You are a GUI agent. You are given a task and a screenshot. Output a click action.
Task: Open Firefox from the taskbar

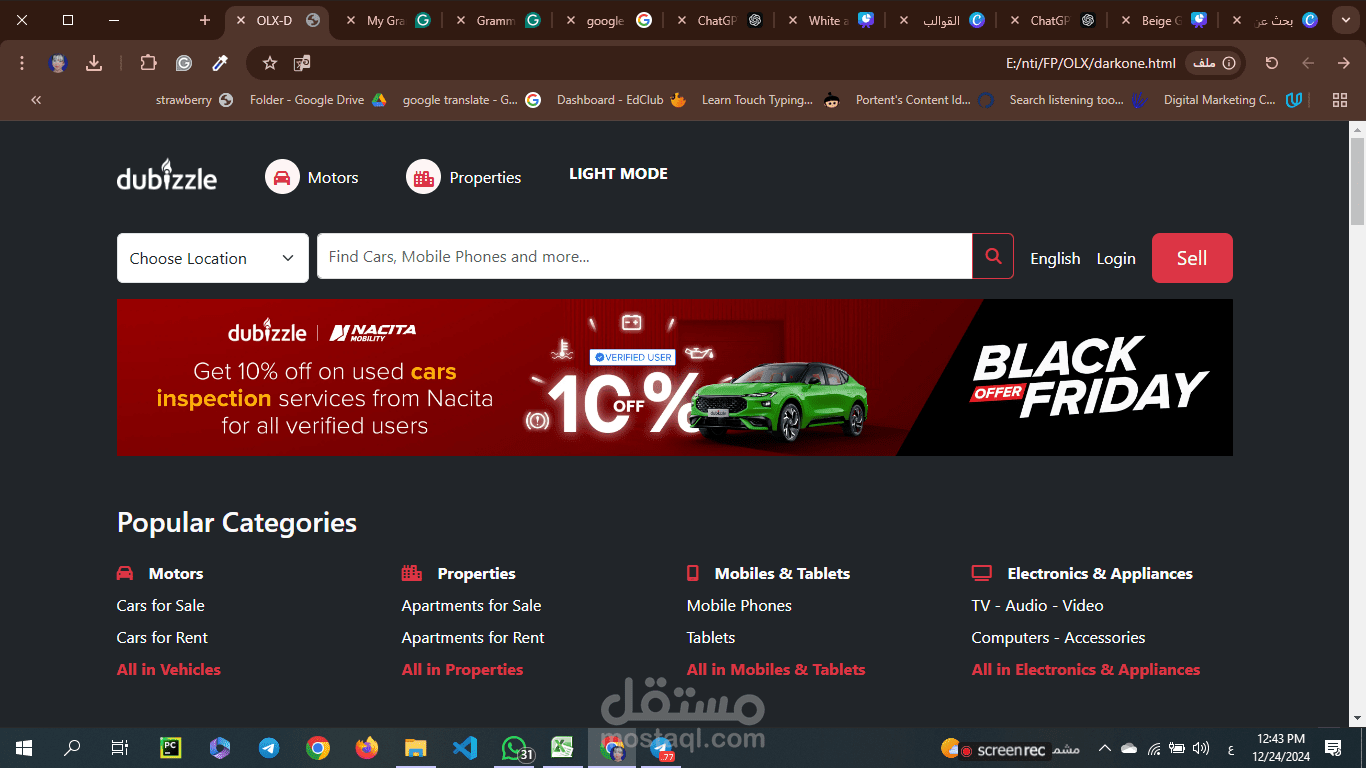(x=367, y=747)
